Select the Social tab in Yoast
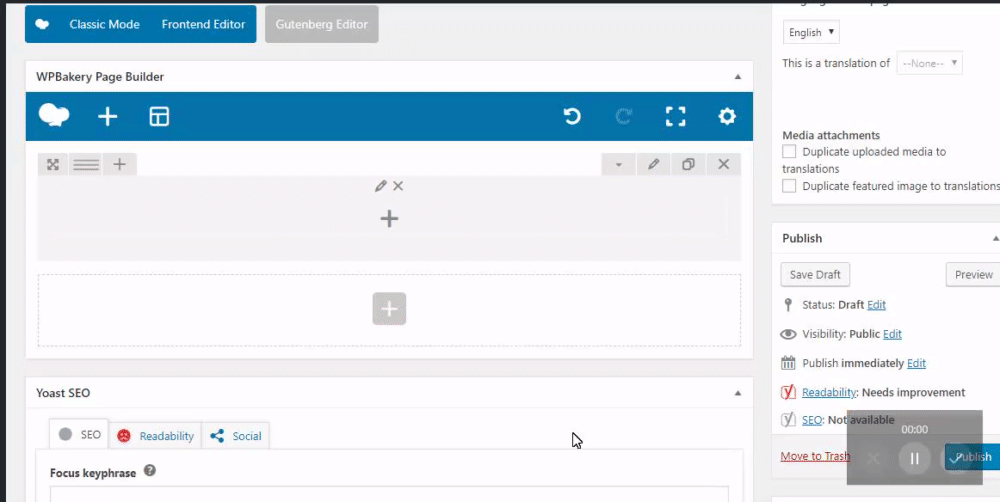The image size is (1000, 502). [x=236, y=436]
